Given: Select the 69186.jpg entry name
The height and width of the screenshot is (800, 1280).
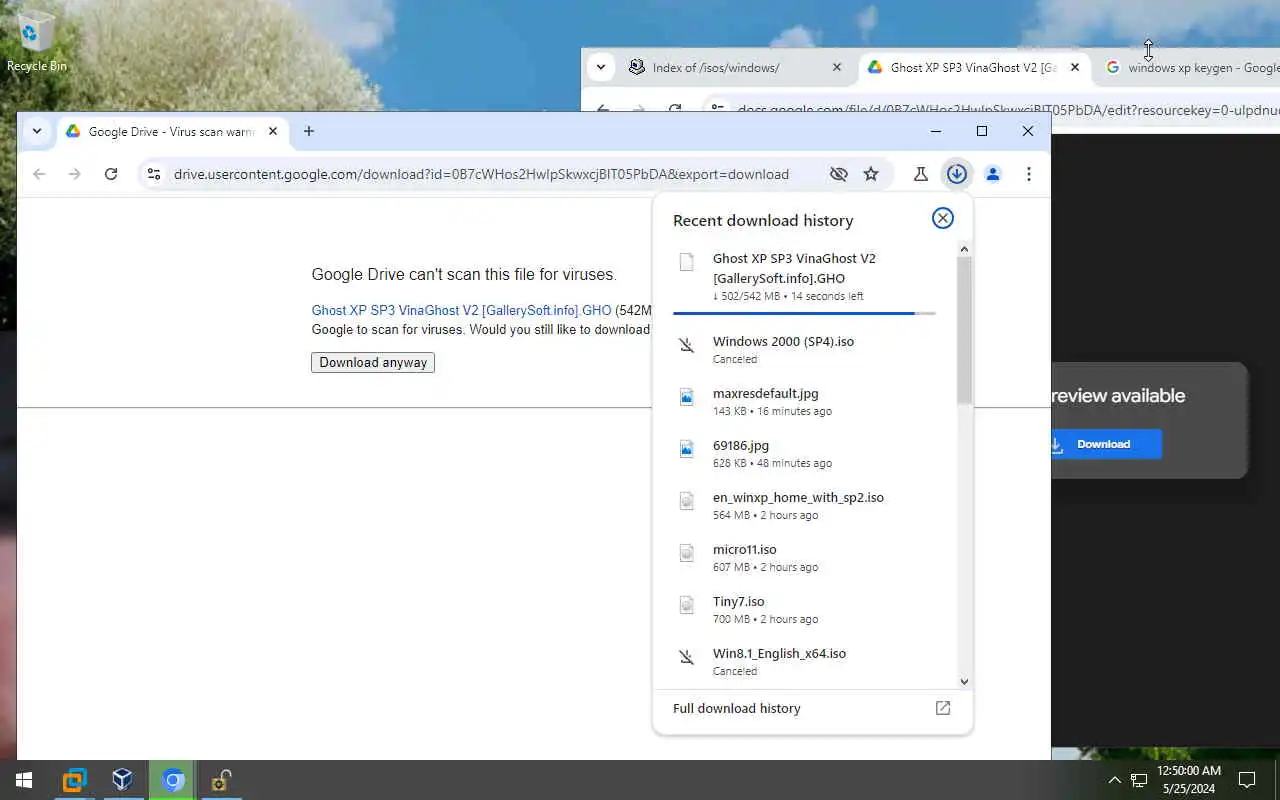Looking at the screenshot, I should 741,445.
